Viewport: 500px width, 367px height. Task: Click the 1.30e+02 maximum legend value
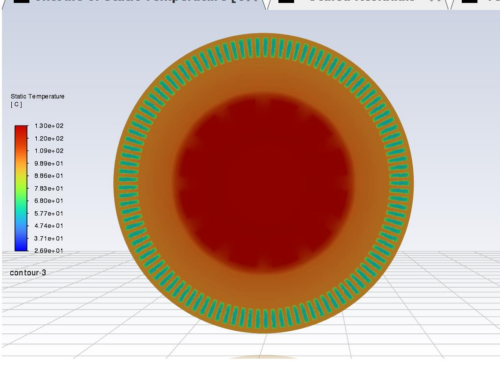coord(49,126)
